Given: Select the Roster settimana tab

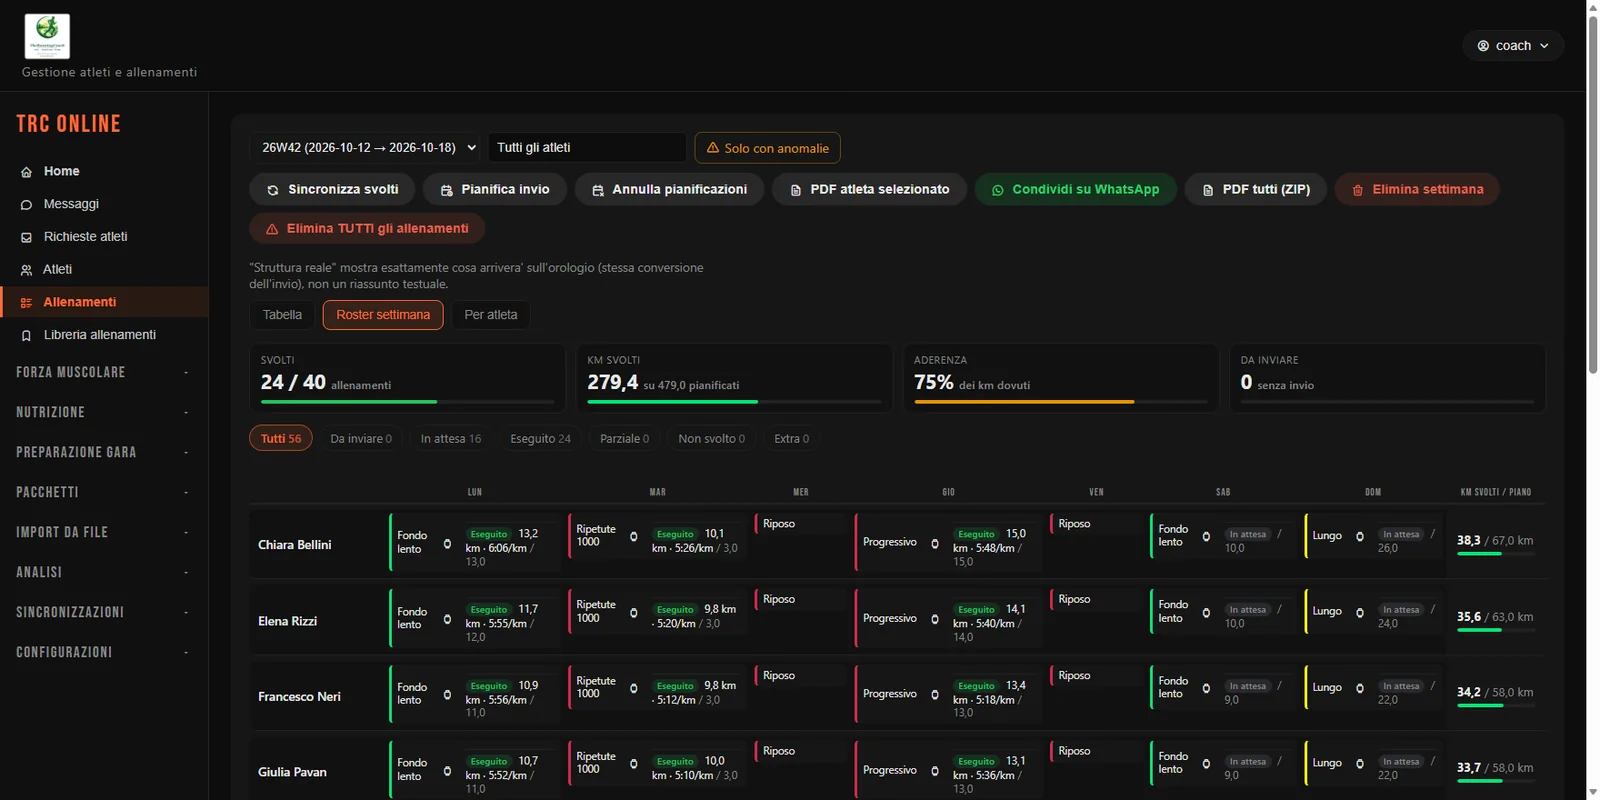Looking at the screenshot, I should coord(383,315).
